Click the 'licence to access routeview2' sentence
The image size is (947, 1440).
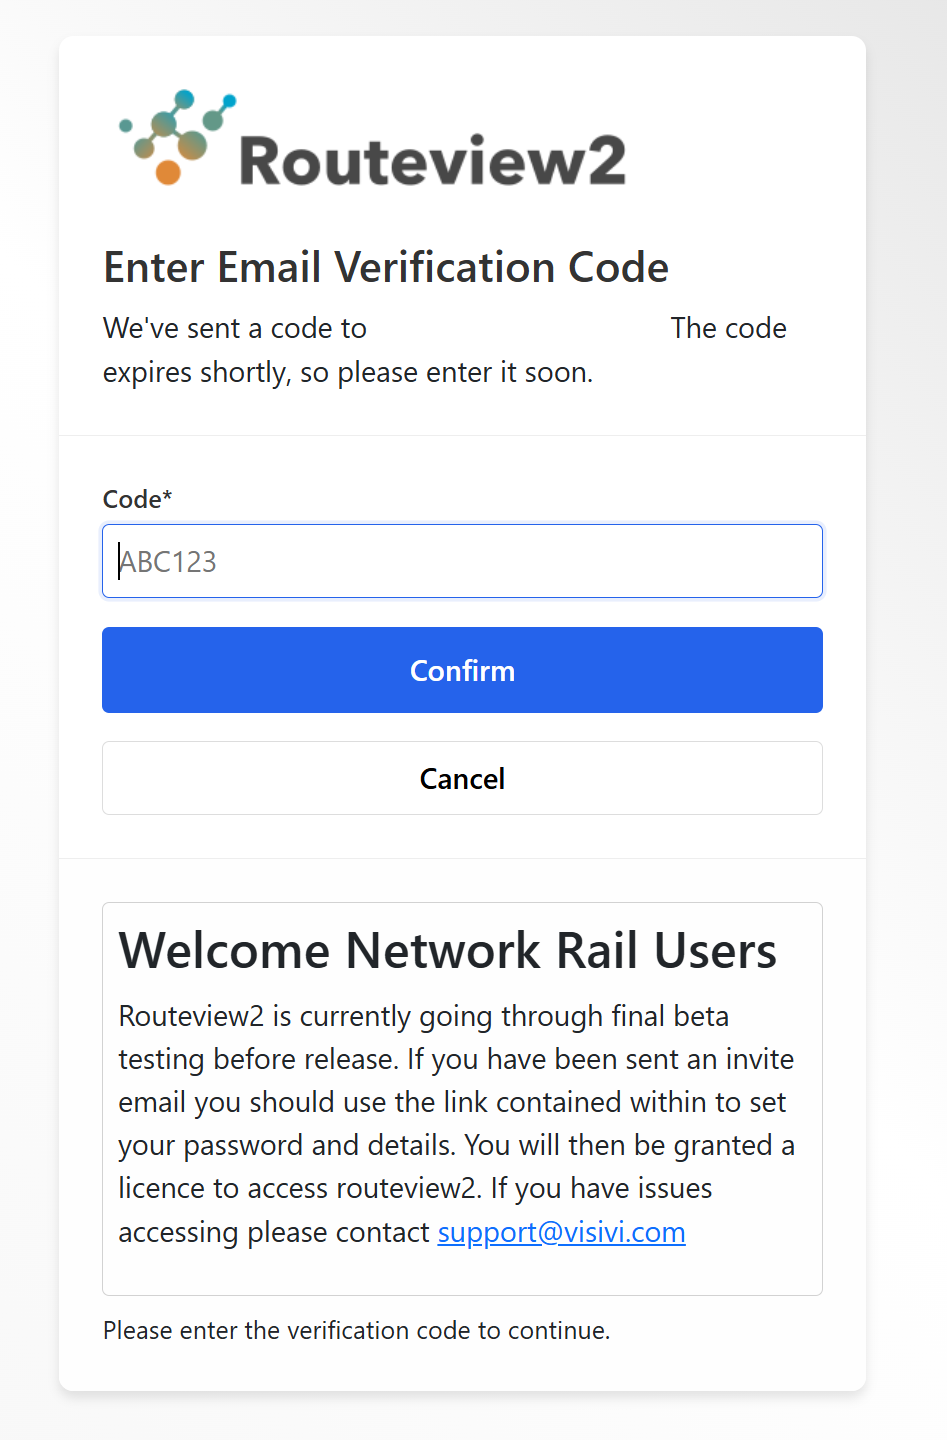[x=300, y=1189]
